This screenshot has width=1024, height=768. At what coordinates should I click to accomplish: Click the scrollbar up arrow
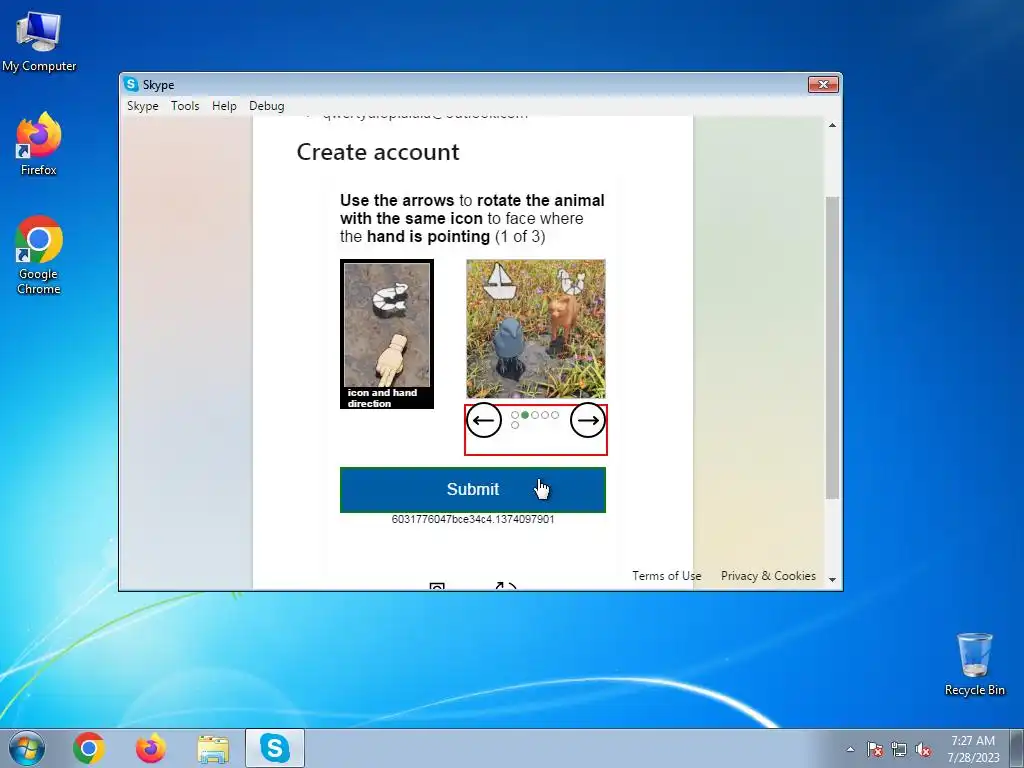832,125
